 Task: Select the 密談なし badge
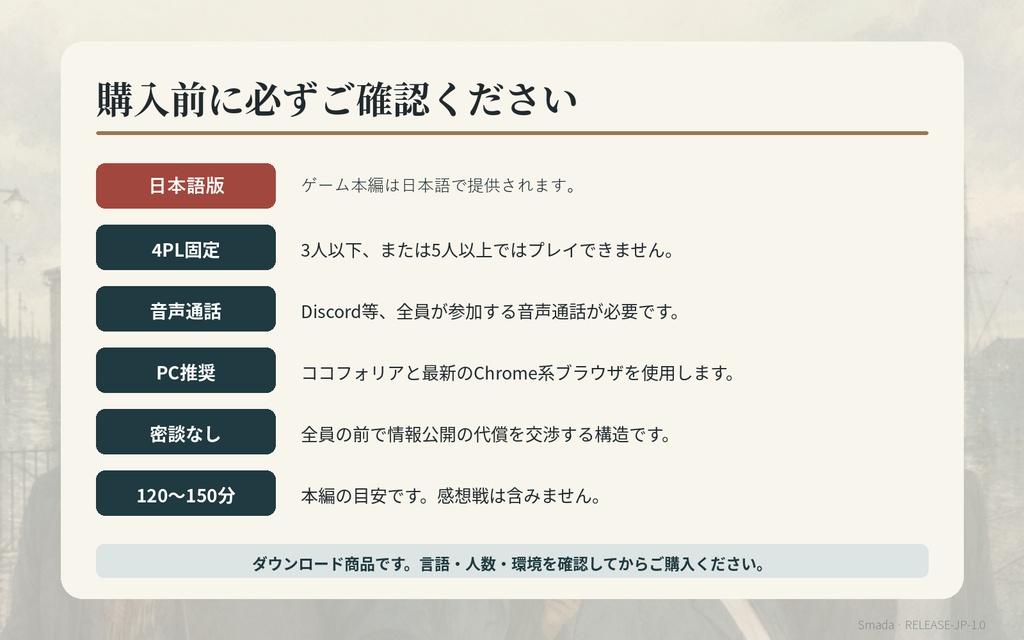tap(185, 432)
